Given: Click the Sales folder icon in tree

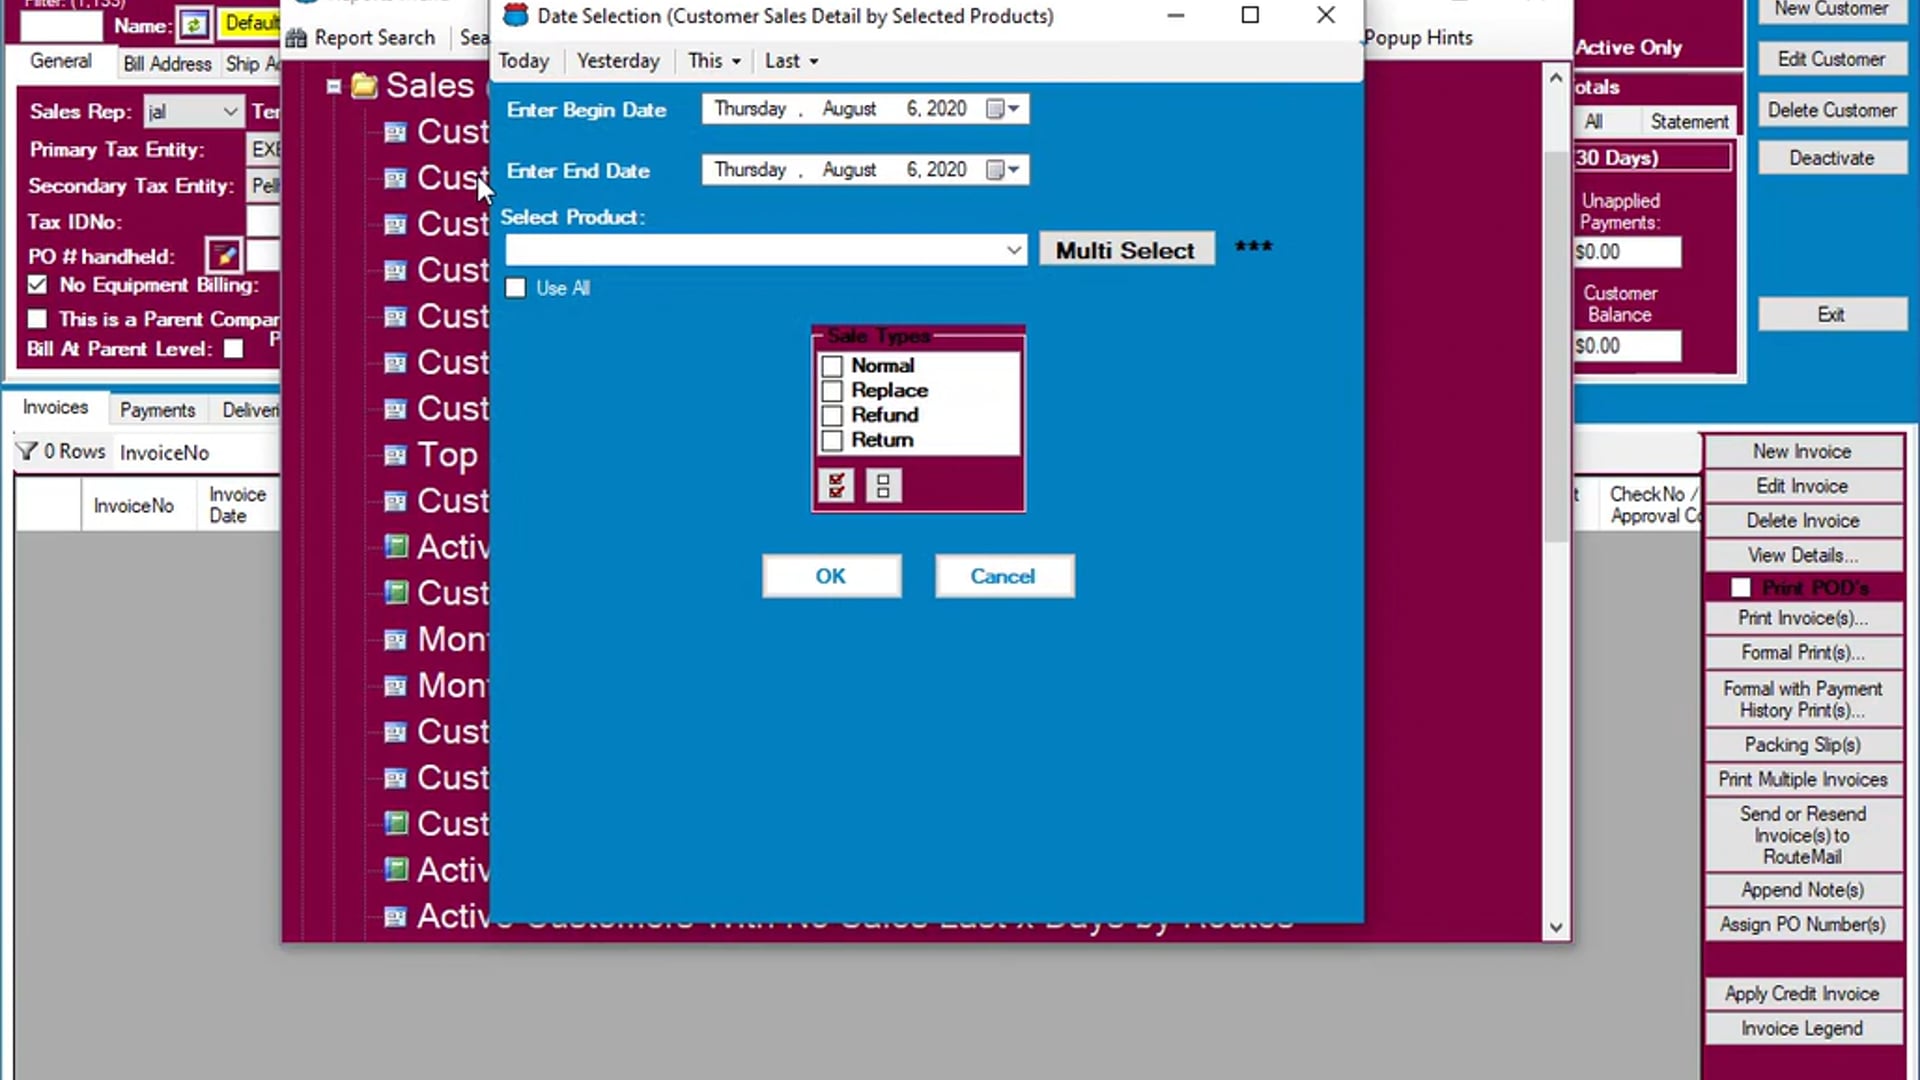Looking at the screenshot, I should 364,86.
